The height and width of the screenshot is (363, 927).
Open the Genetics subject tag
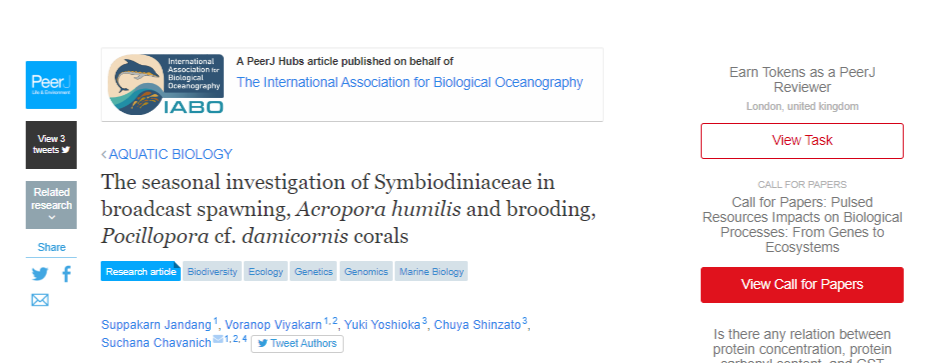point(313,271)
